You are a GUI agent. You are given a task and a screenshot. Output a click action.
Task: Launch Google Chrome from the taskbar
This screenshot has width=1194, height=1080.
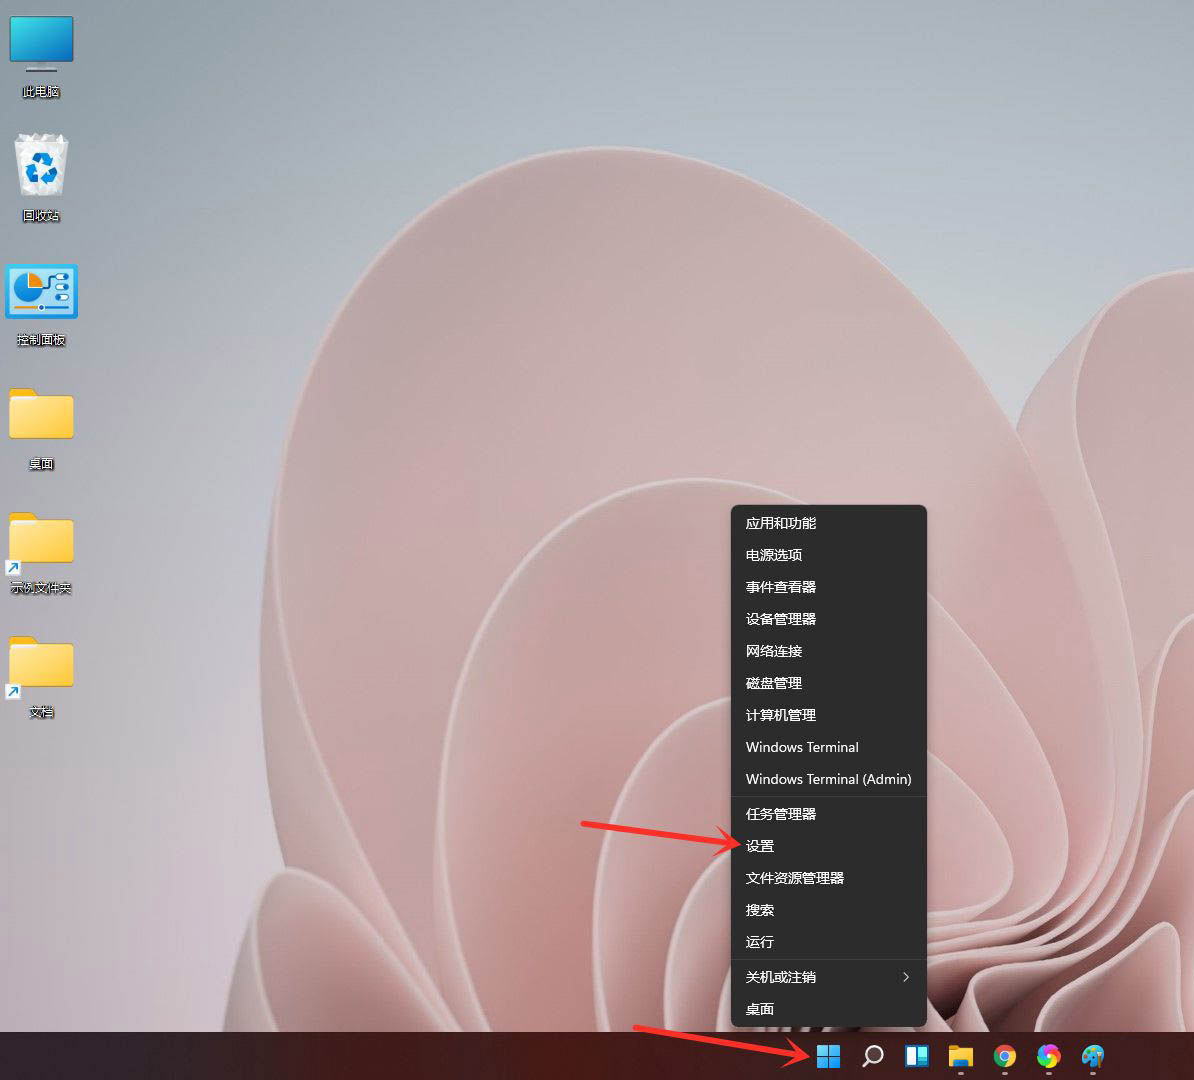(x=1004, y=1055)
